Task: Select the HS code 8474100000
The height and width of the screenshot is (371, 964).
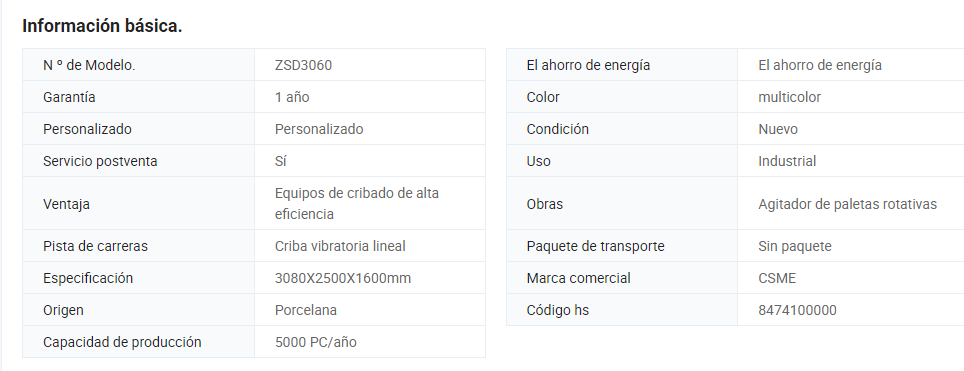Action: coord(797,310)
